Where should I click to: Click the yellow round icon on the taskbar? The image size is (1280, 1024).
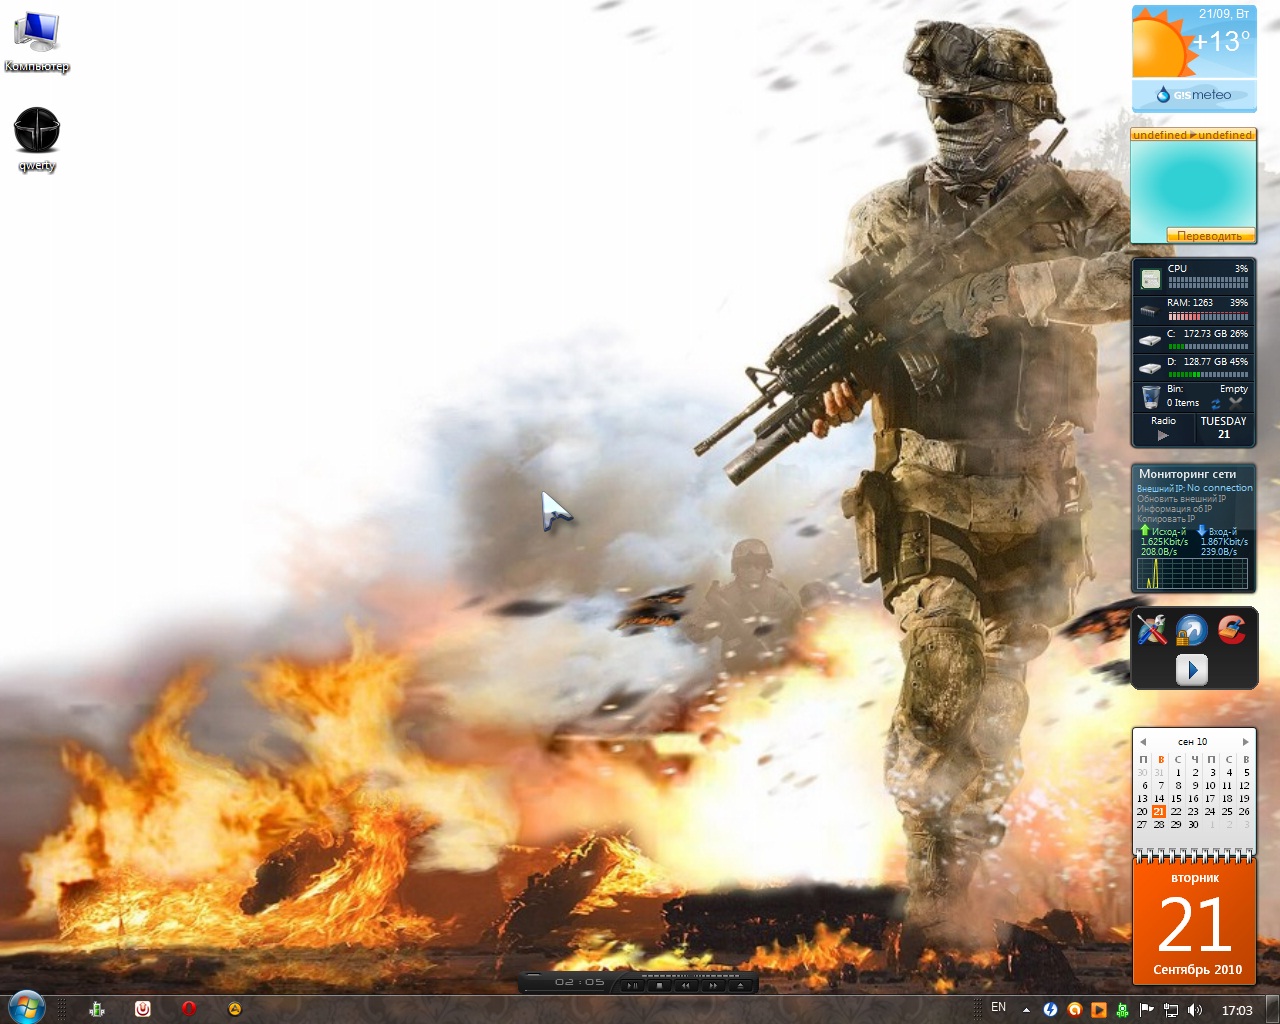[x=235, y=1009]
